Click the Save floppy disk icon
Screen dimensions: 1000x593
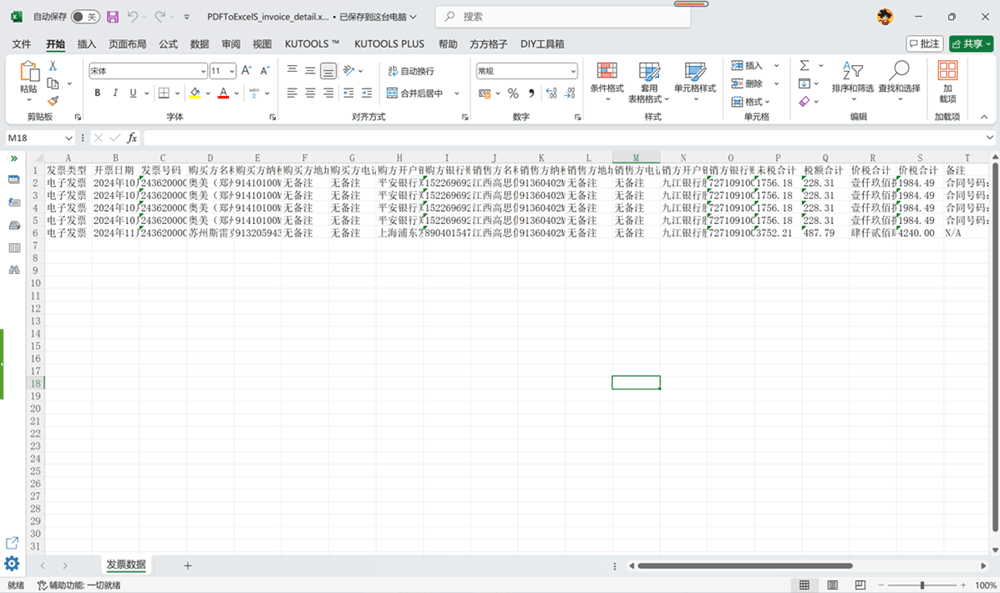point(112,17)
